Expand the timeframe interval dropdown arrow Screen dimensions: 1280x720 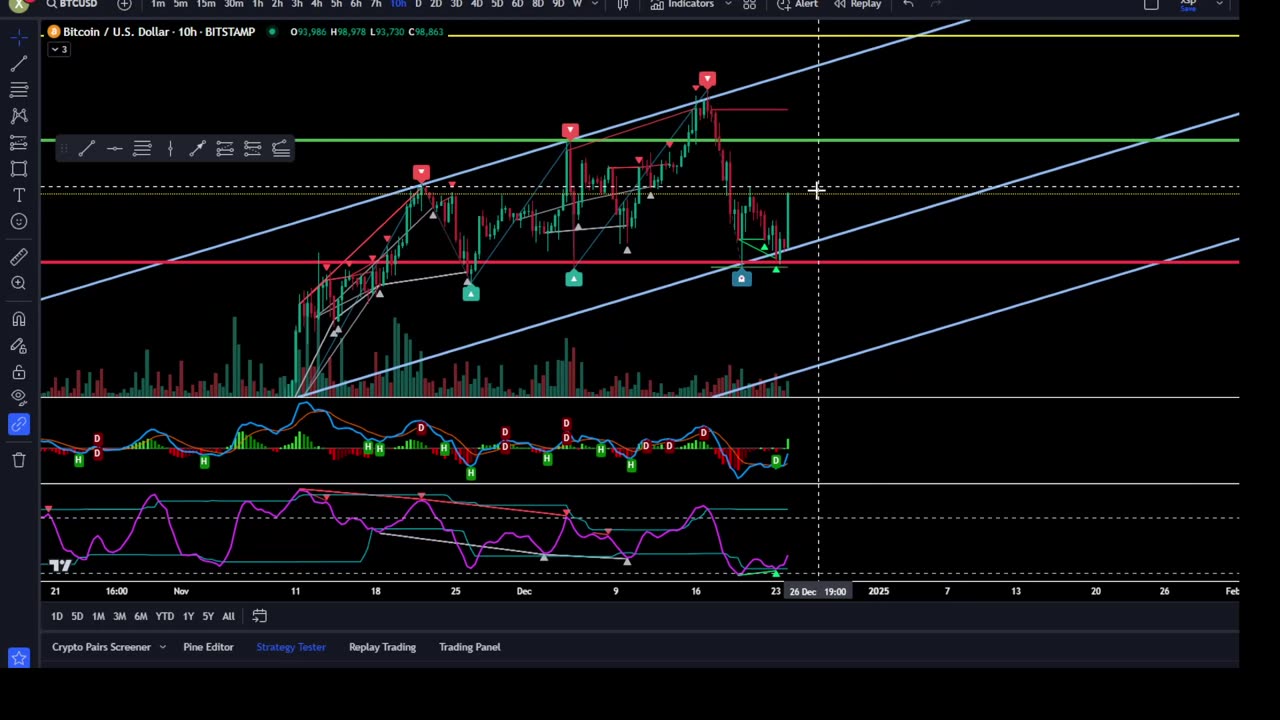point(595,4)
